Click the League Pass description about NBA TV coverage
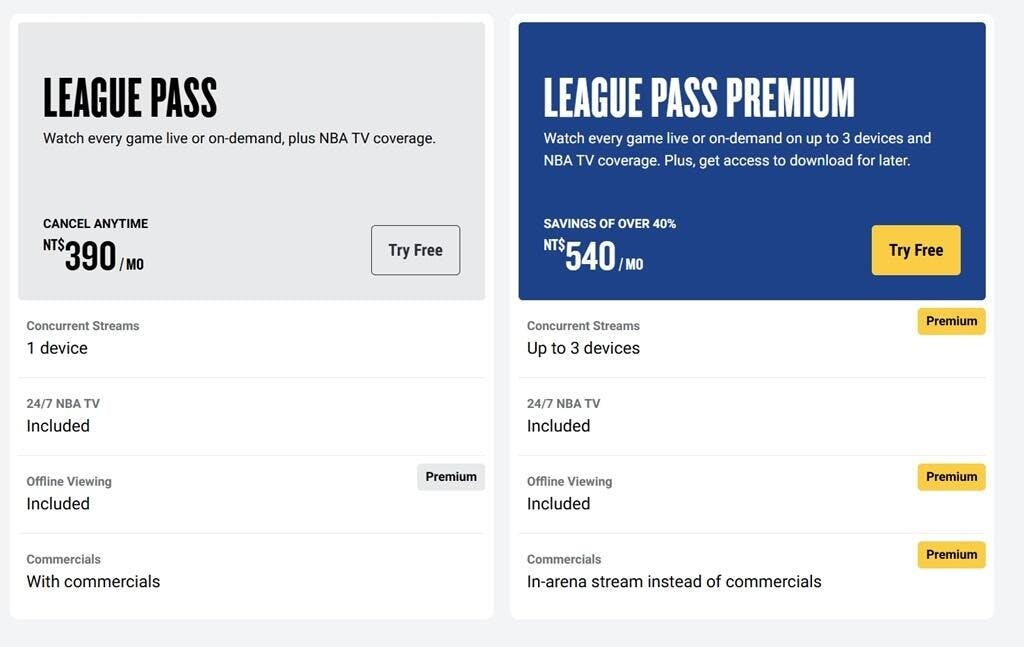 [x=239, y=139]
